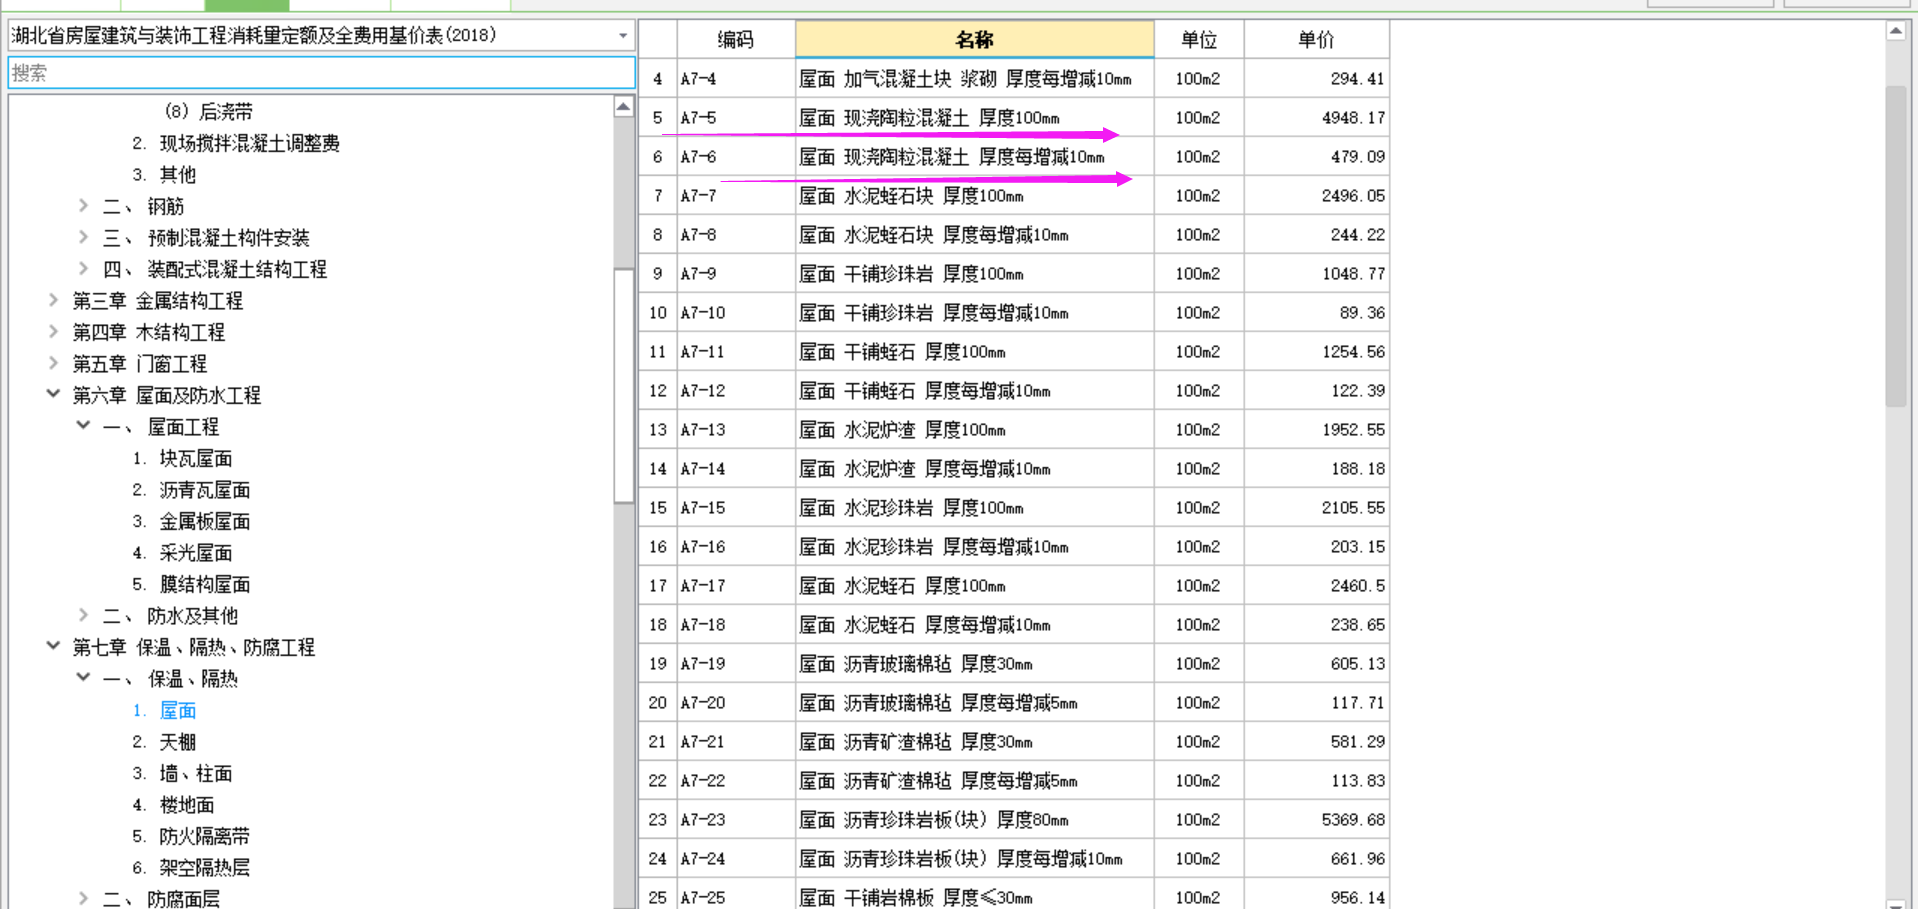This screenshot has height=909, width=1918.
Task: Select row A7-22 沥青矿渣棉毡 厚度每增减5mm
Action: click(x=1014, y=780)
